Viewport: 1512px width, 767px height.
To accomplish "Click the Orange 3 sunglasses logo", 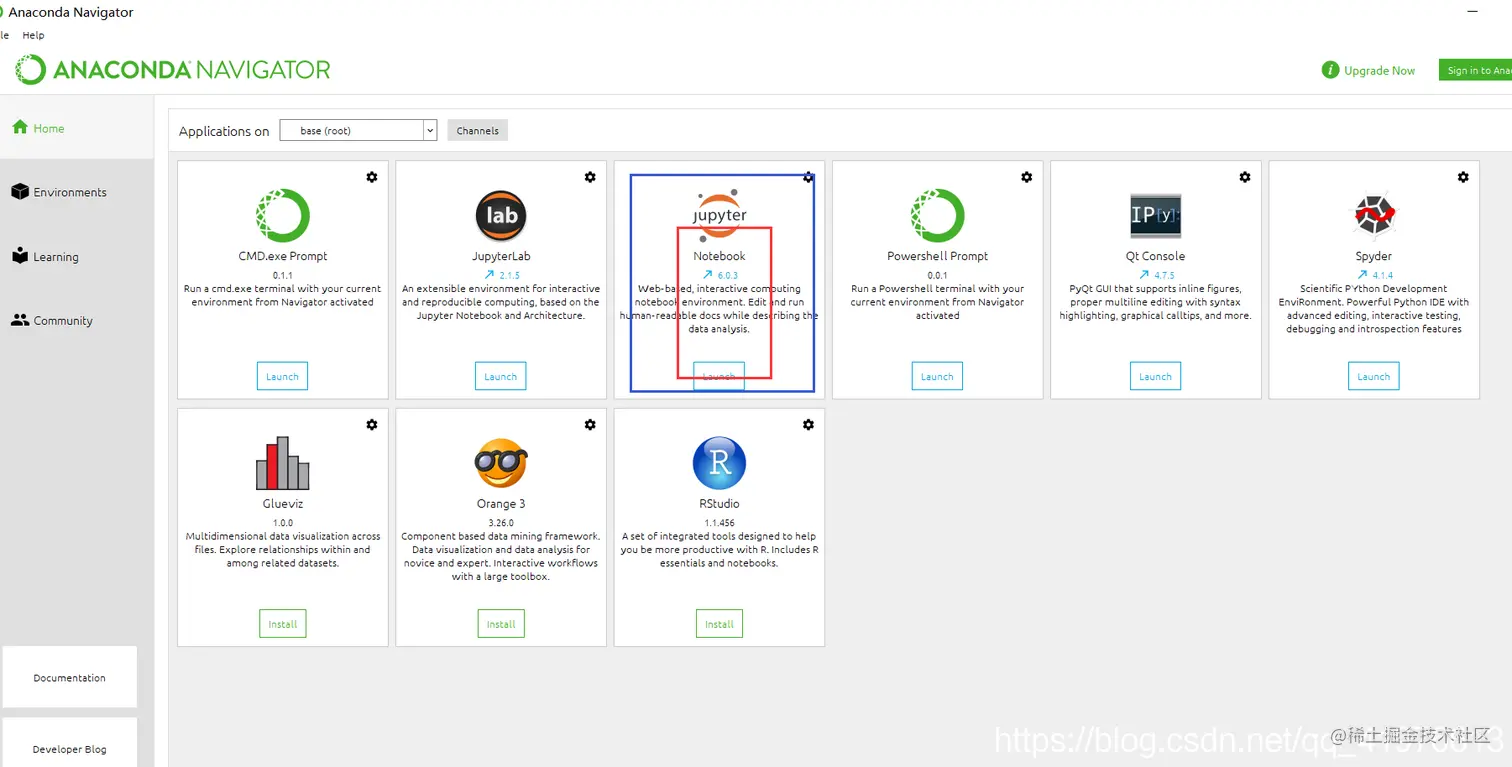I will pos(501,463).
